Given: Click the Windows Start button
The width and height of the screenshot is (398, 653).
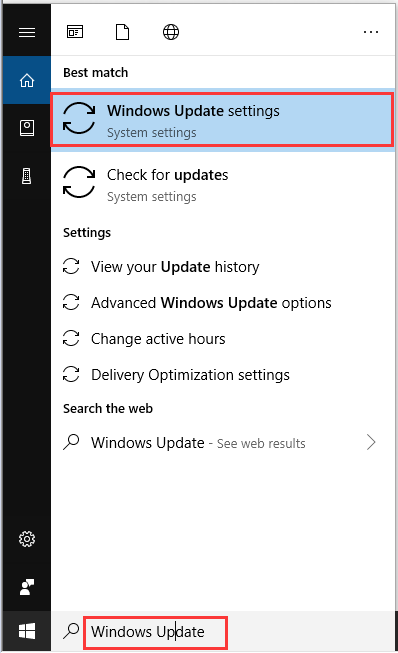Looking at the screenshot, I should point(27,631).
